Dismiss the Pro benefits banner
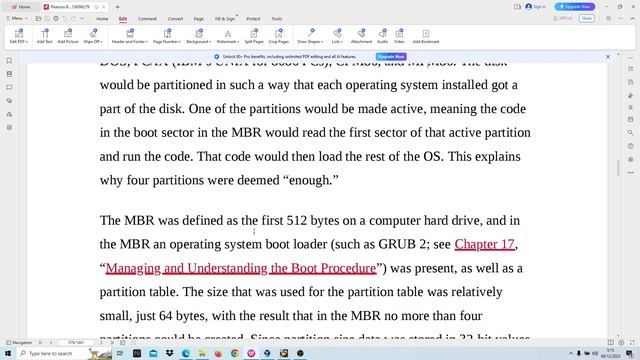This screenshot has width=640, height=360. (x=608, y=57)
